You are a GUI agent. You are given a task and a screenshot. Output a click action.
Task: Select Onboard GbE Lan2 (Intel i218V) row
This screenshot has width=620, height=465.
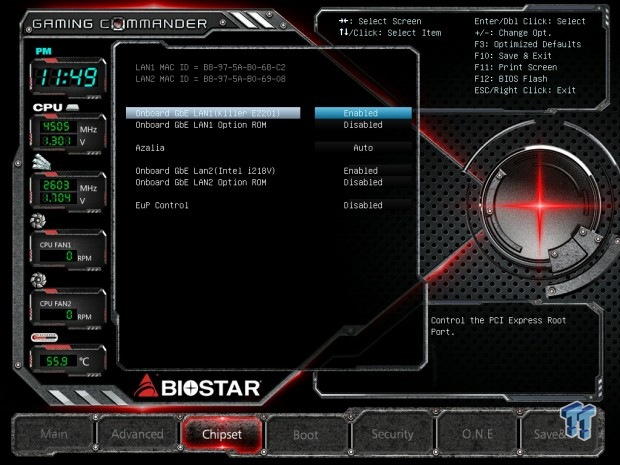click(205, 171)
